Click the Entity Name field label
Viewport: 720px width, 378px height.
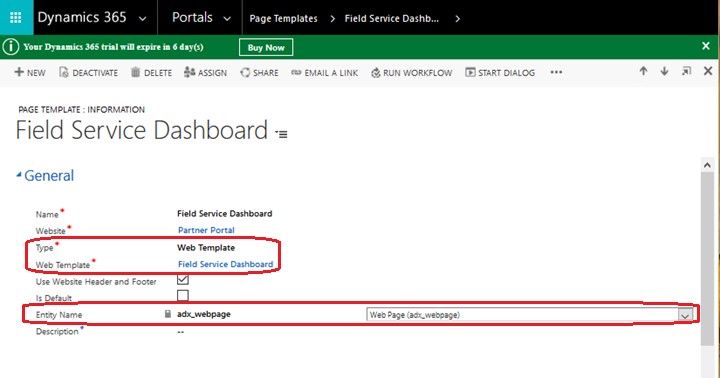(59, 315)
